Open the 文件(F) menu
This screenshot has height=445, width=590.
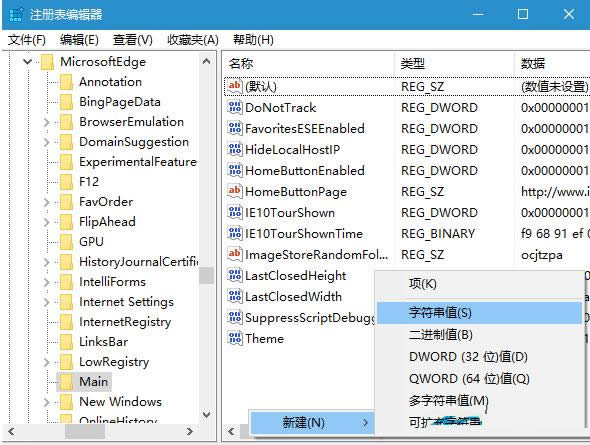point(27,39)
